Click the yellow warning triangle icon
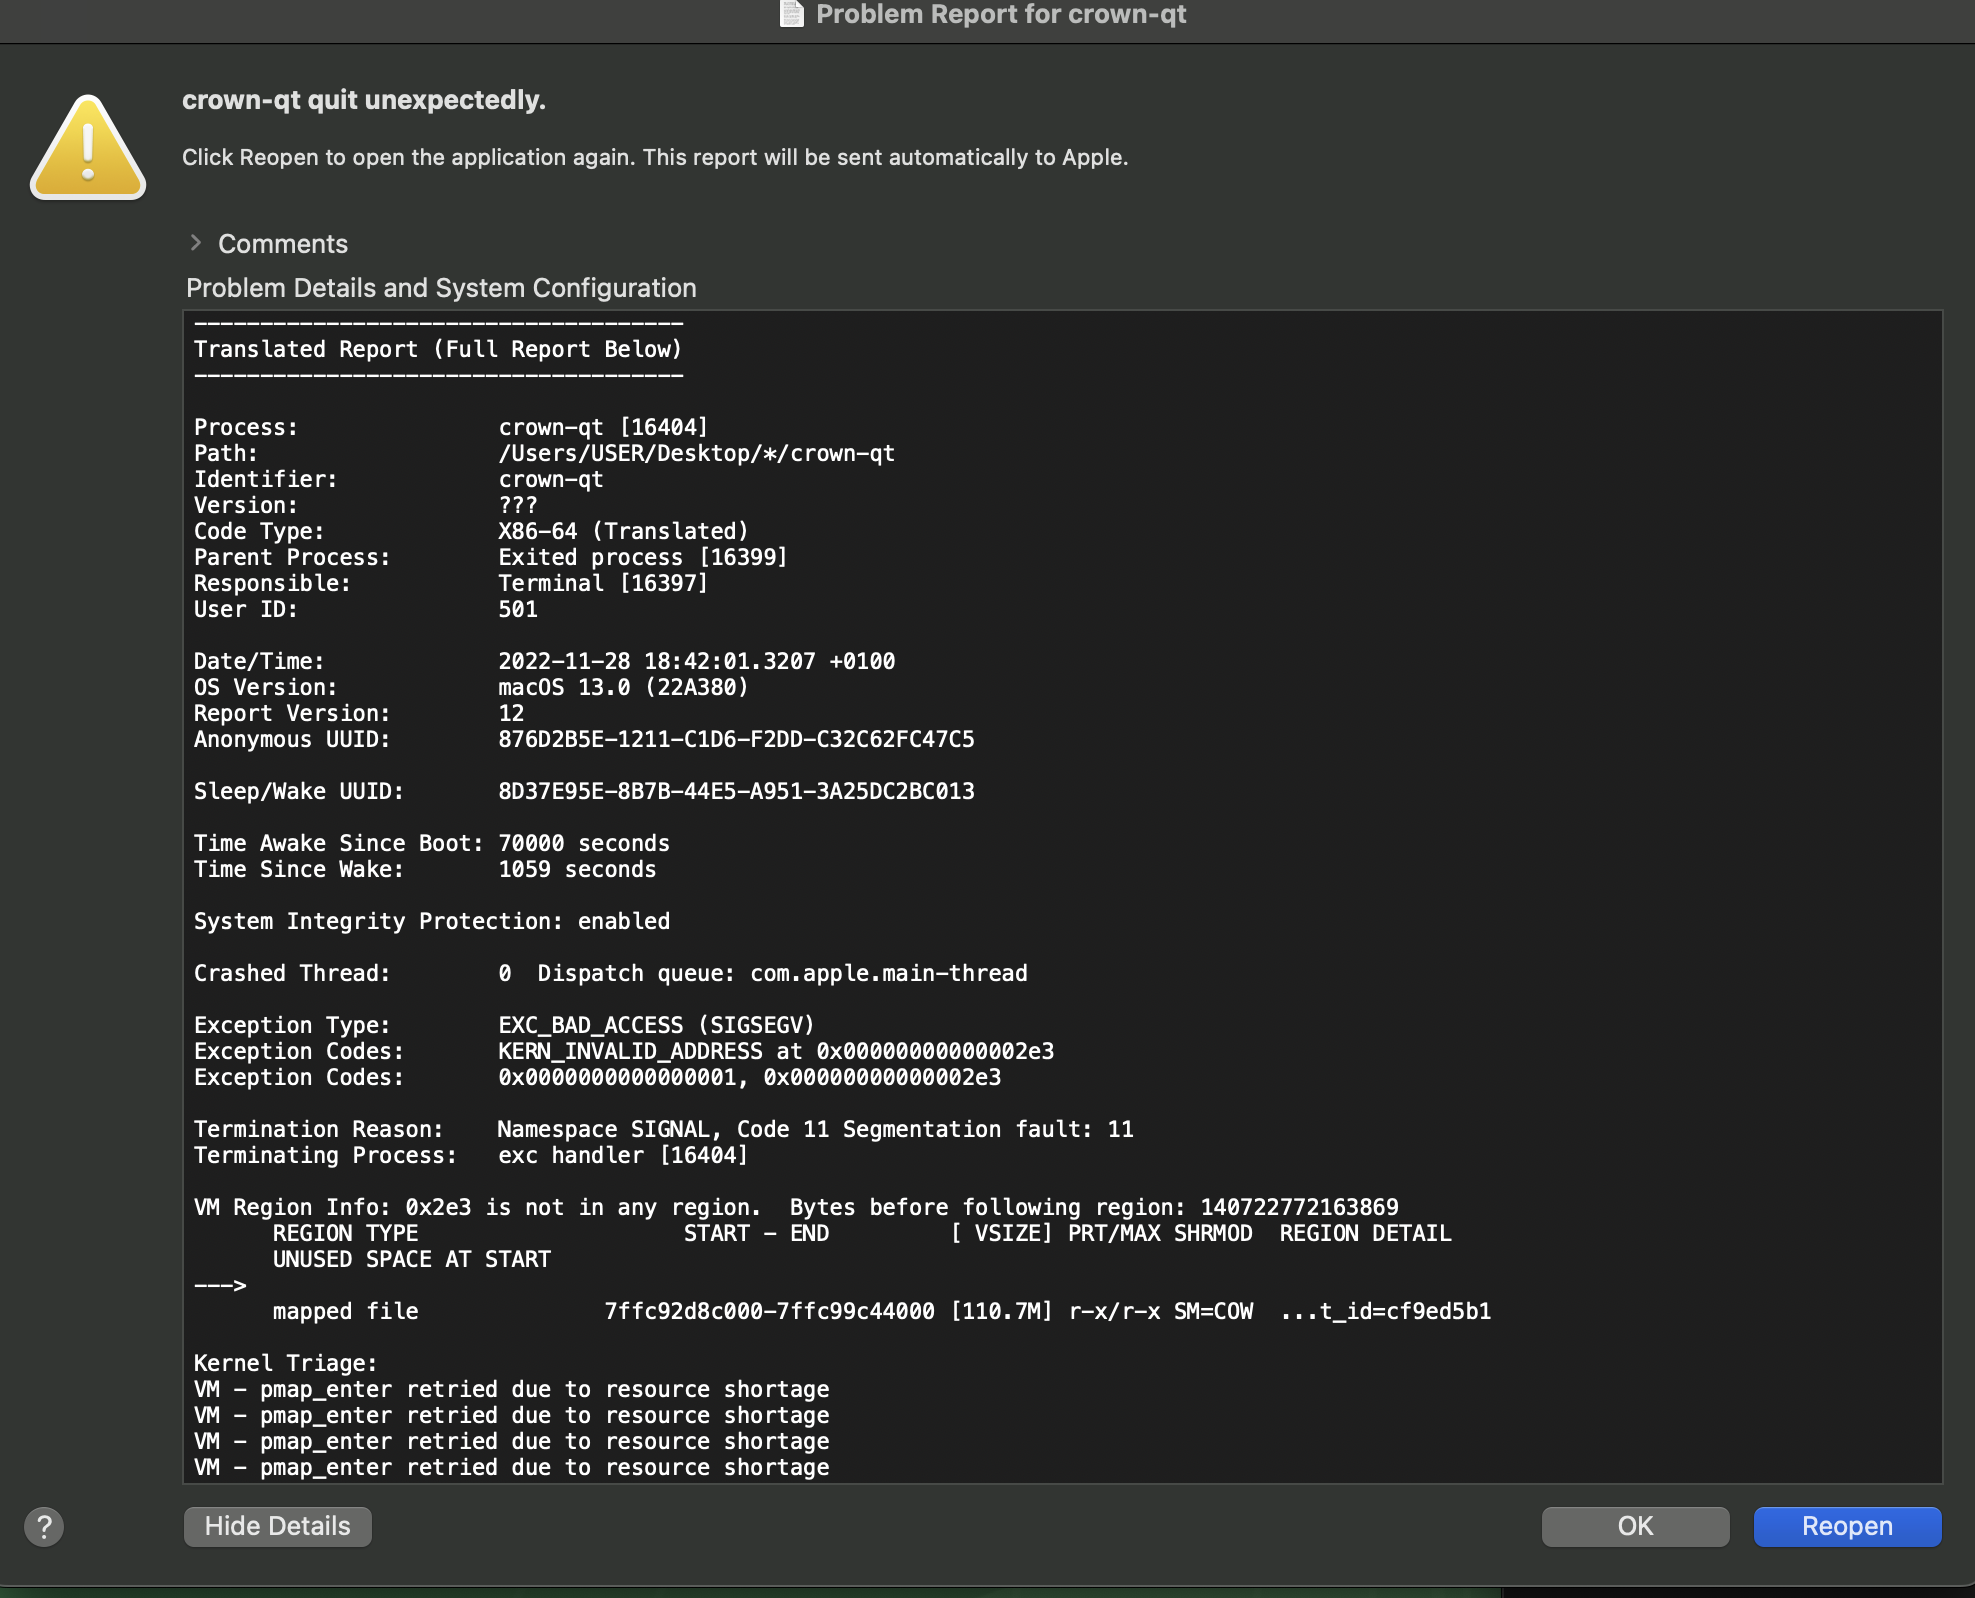 [x=88, y=149]
